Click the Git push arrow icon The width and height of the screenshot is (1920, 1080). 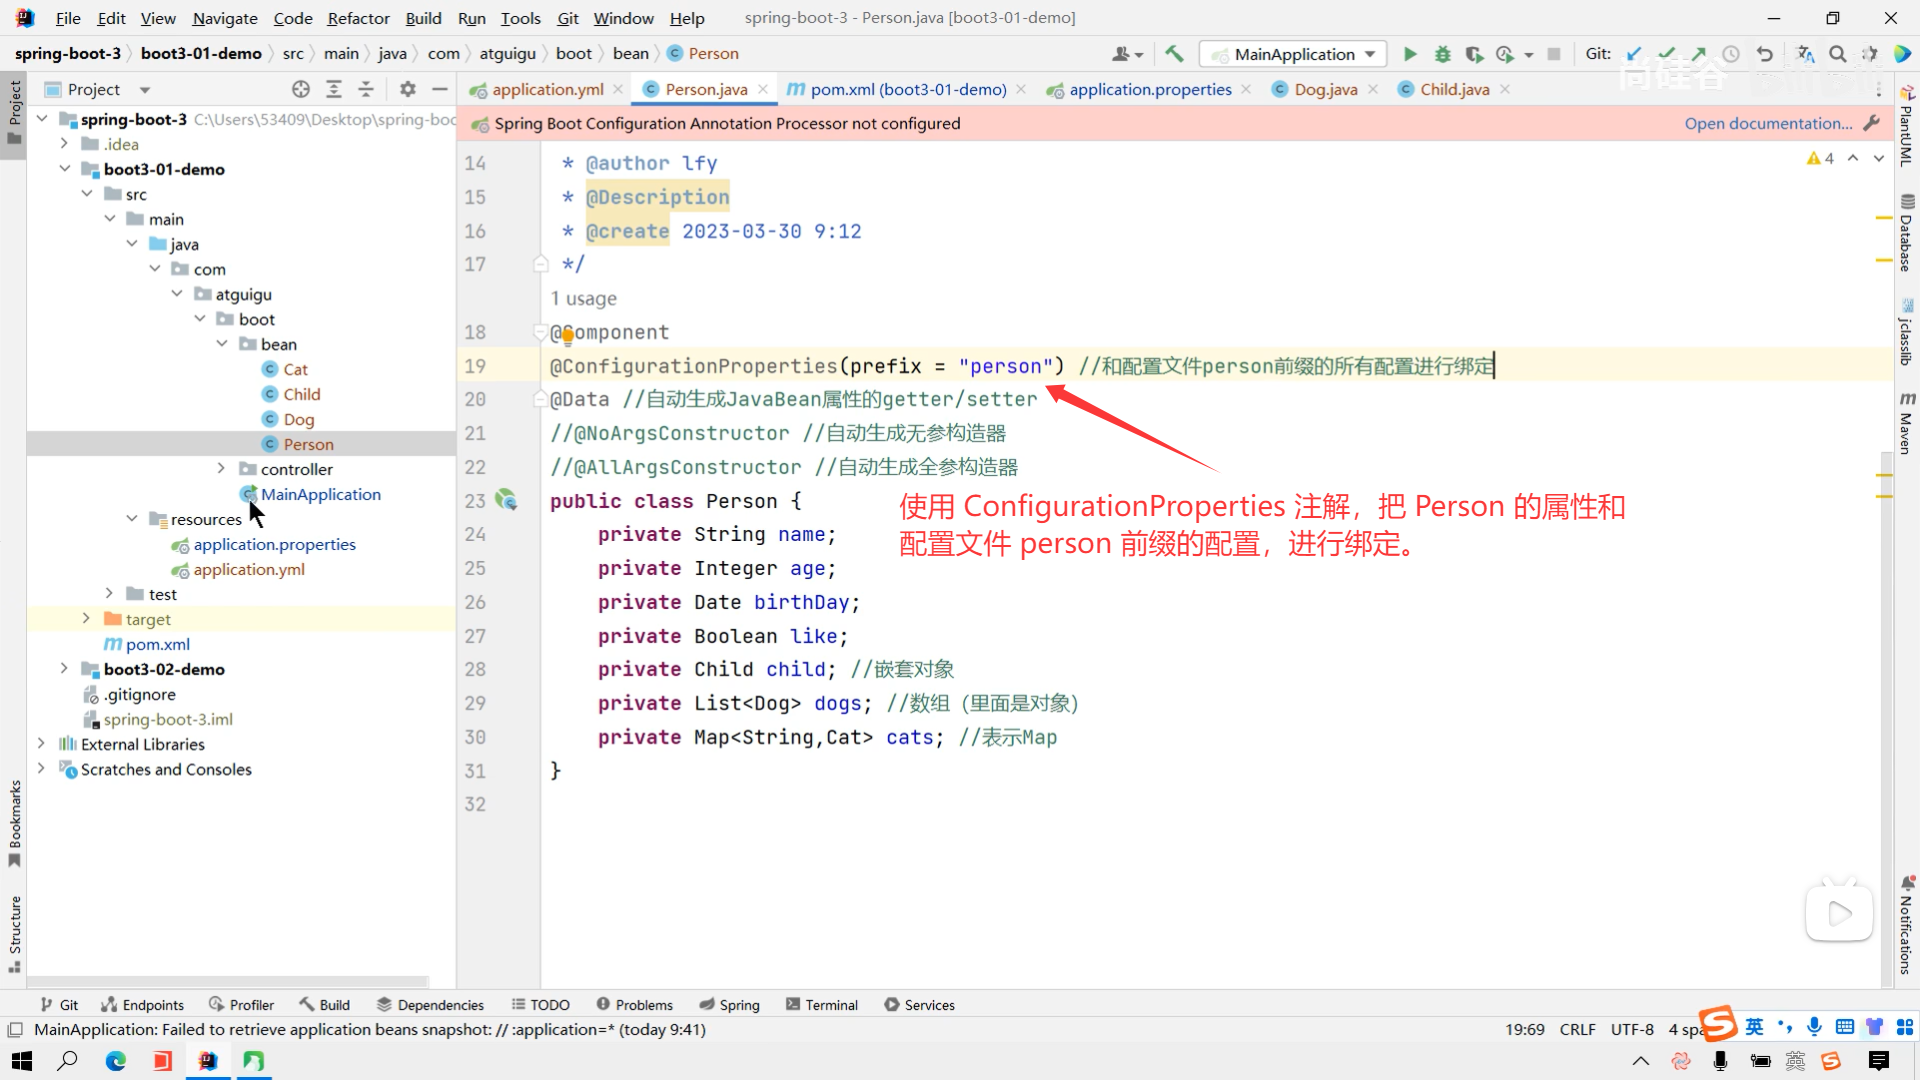click(x=1699, y=54)
